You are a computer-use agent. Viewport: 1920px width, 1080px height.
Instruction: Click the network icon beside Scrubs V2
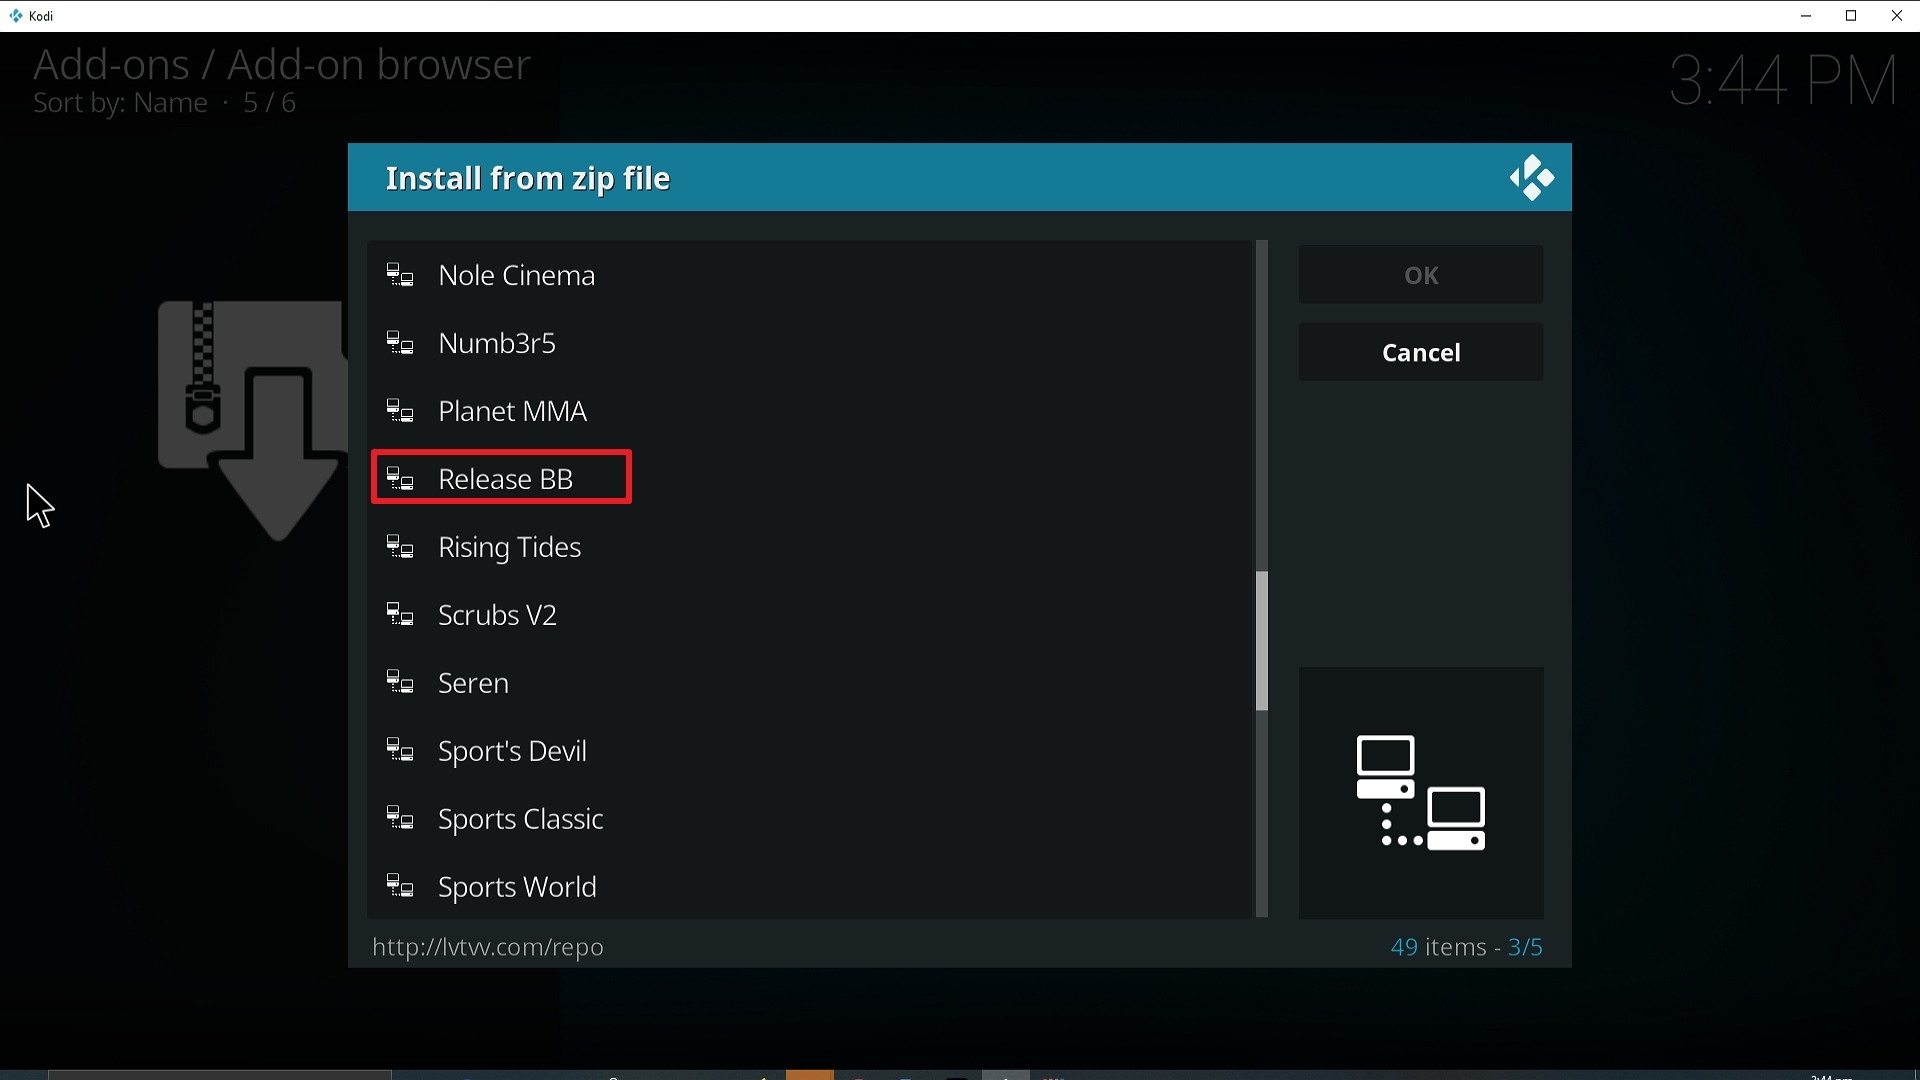[401, 615]
